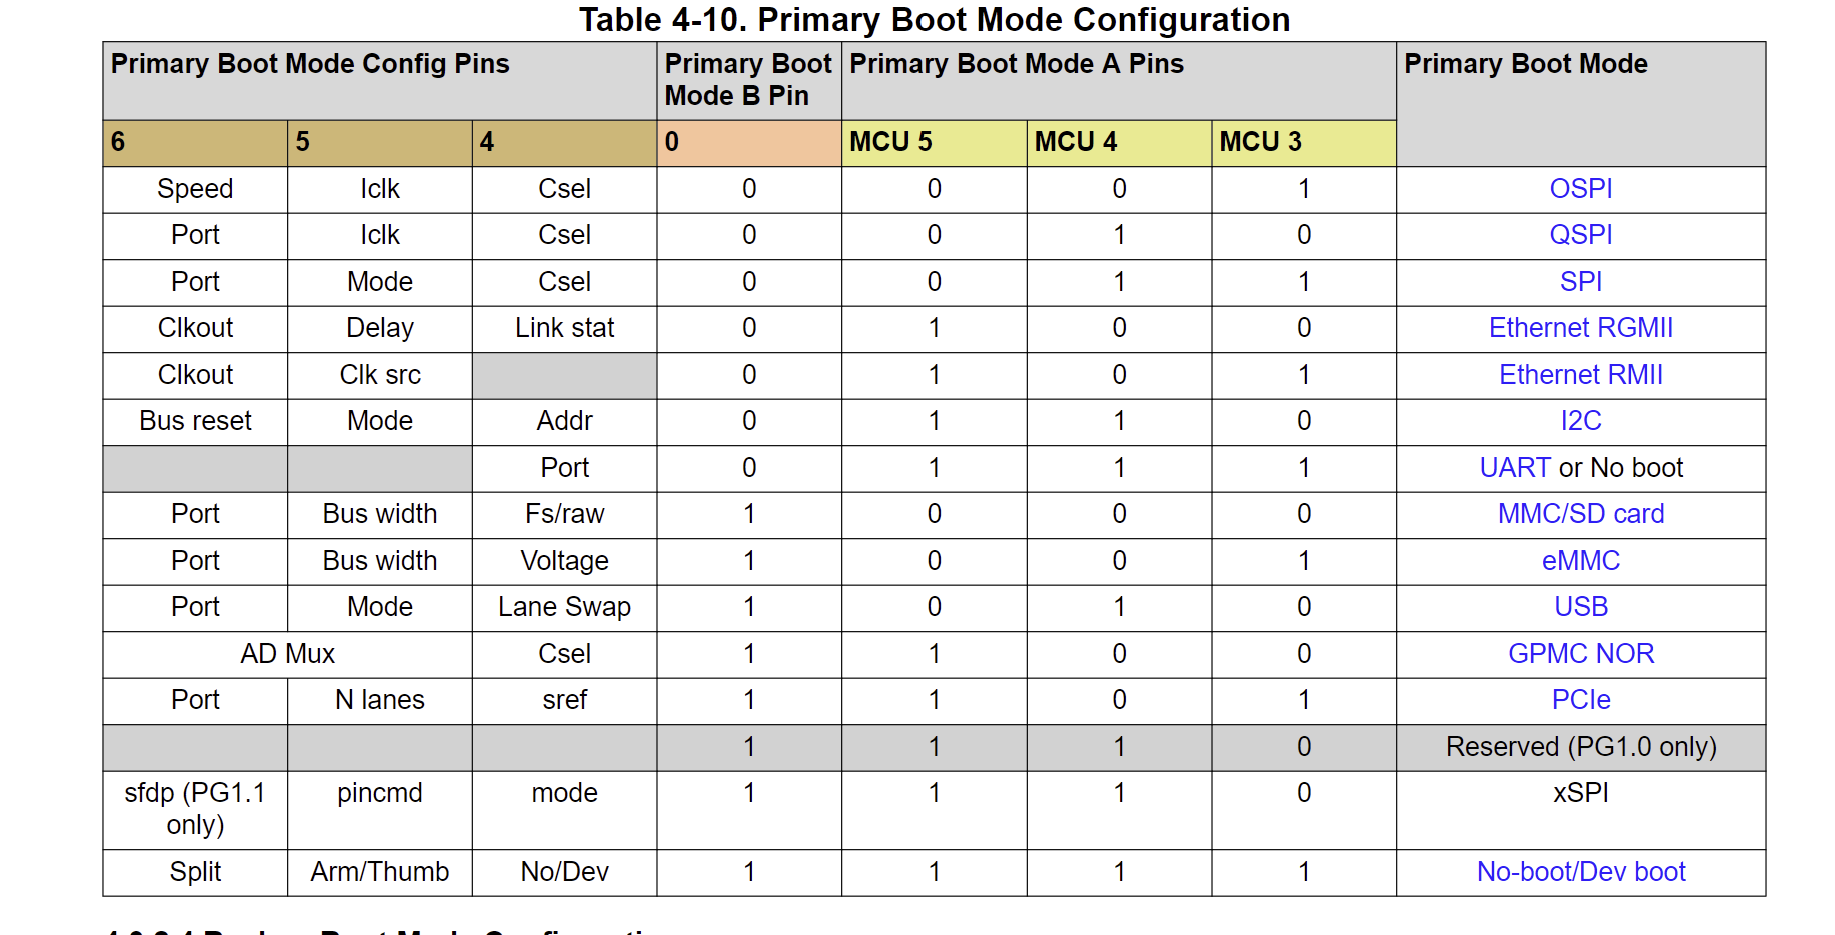Viewport: 1835px width, 935px height.
Task: Select the MCU 4 header cell
Action: (x=1118, y=142)
